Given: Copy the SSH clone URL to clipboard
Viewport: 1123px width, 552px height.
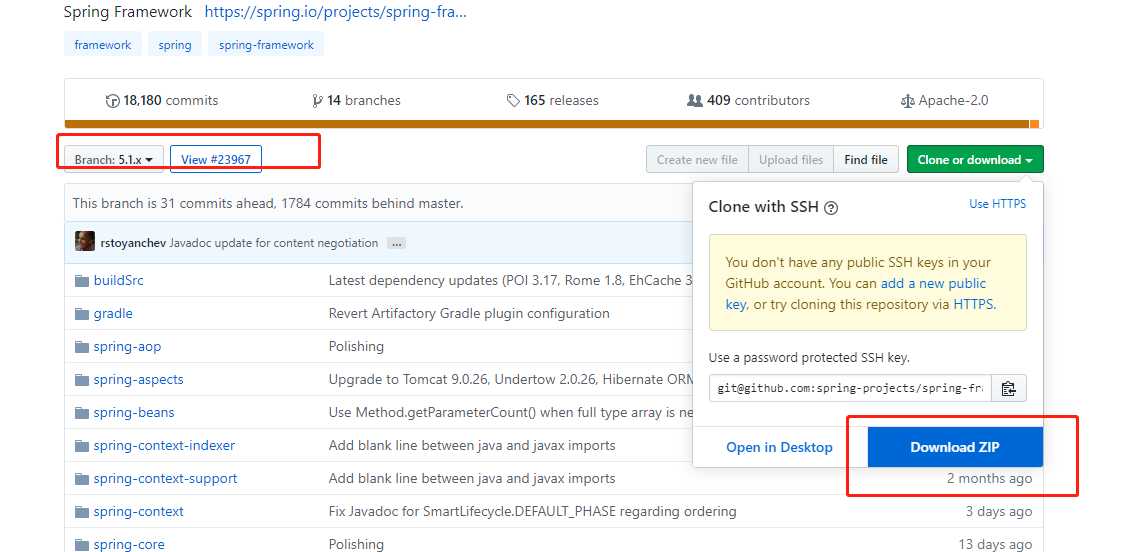Looking at the screenshot, I should pos(1008,388).
